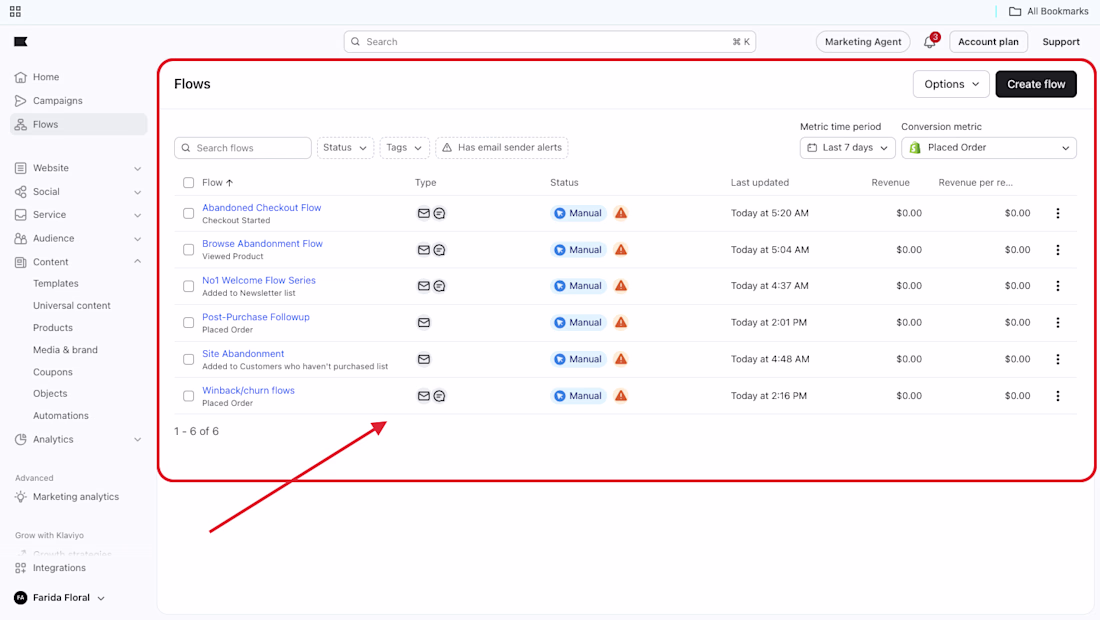The image size is (1100, 620).
Task: Click the warning triangle for Site Abandonment
Action: [621, 358]
